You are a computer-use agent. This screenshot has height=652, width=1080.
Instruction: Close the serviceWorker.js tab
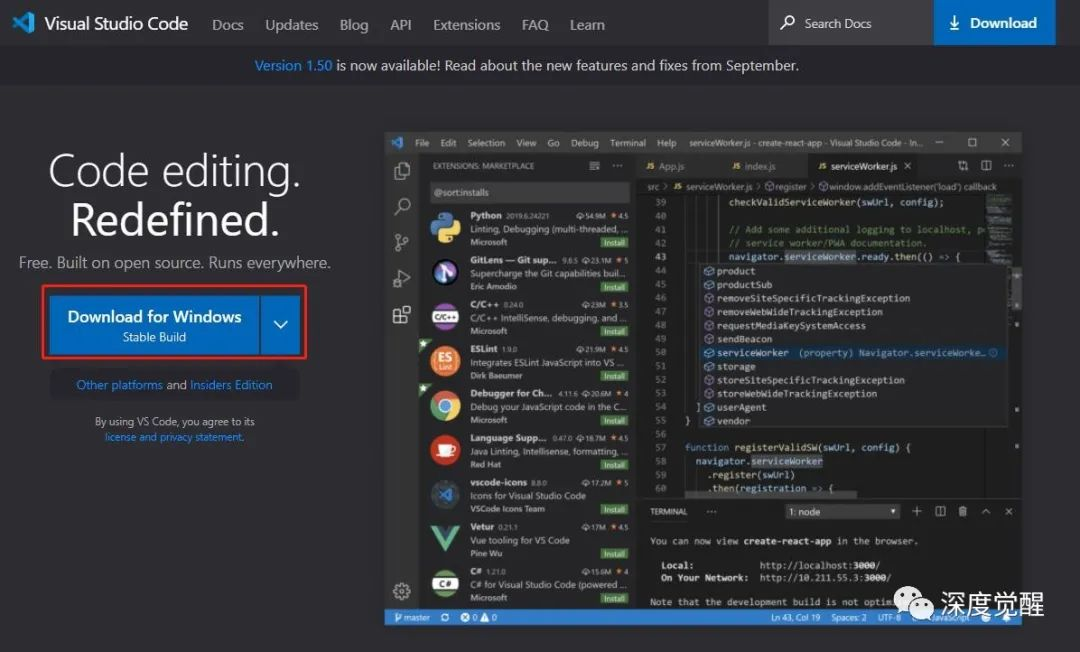pos(908,166)
